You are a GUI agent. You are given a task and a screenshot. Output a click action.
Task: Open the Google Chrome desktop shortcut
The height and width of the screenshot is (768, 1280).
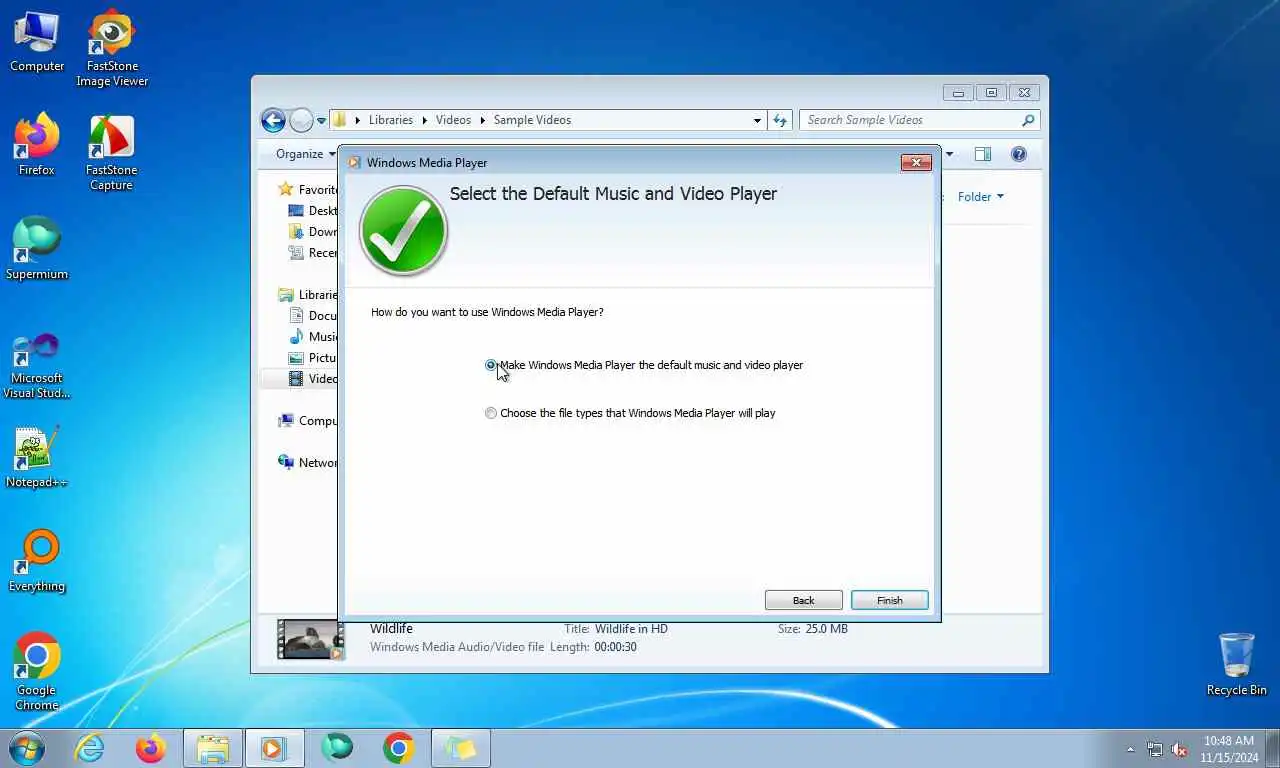point(37,672)
